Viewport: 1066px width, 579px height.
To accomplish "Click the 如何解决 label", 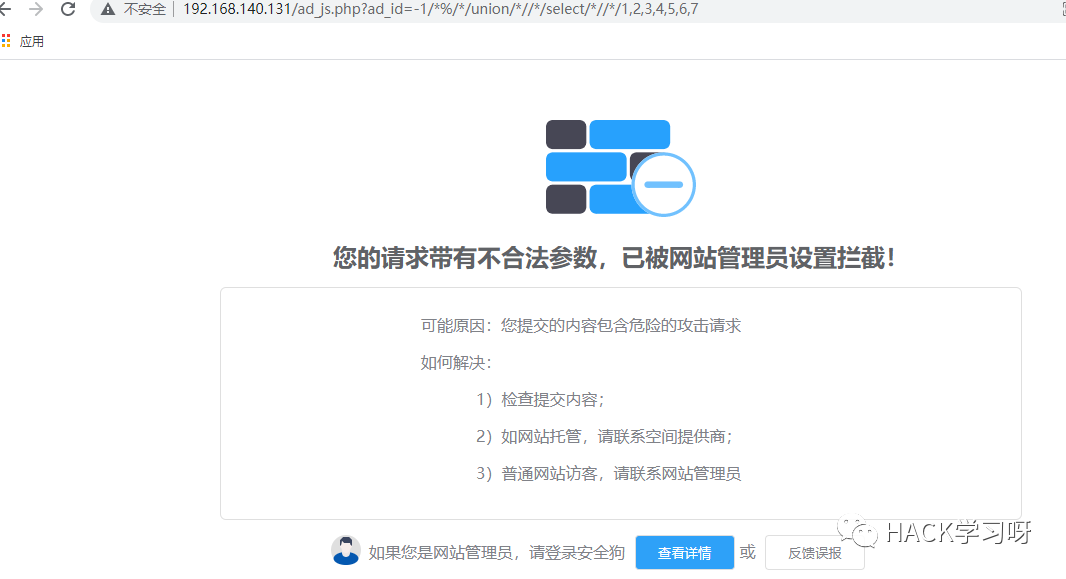I will coord(455,363).
